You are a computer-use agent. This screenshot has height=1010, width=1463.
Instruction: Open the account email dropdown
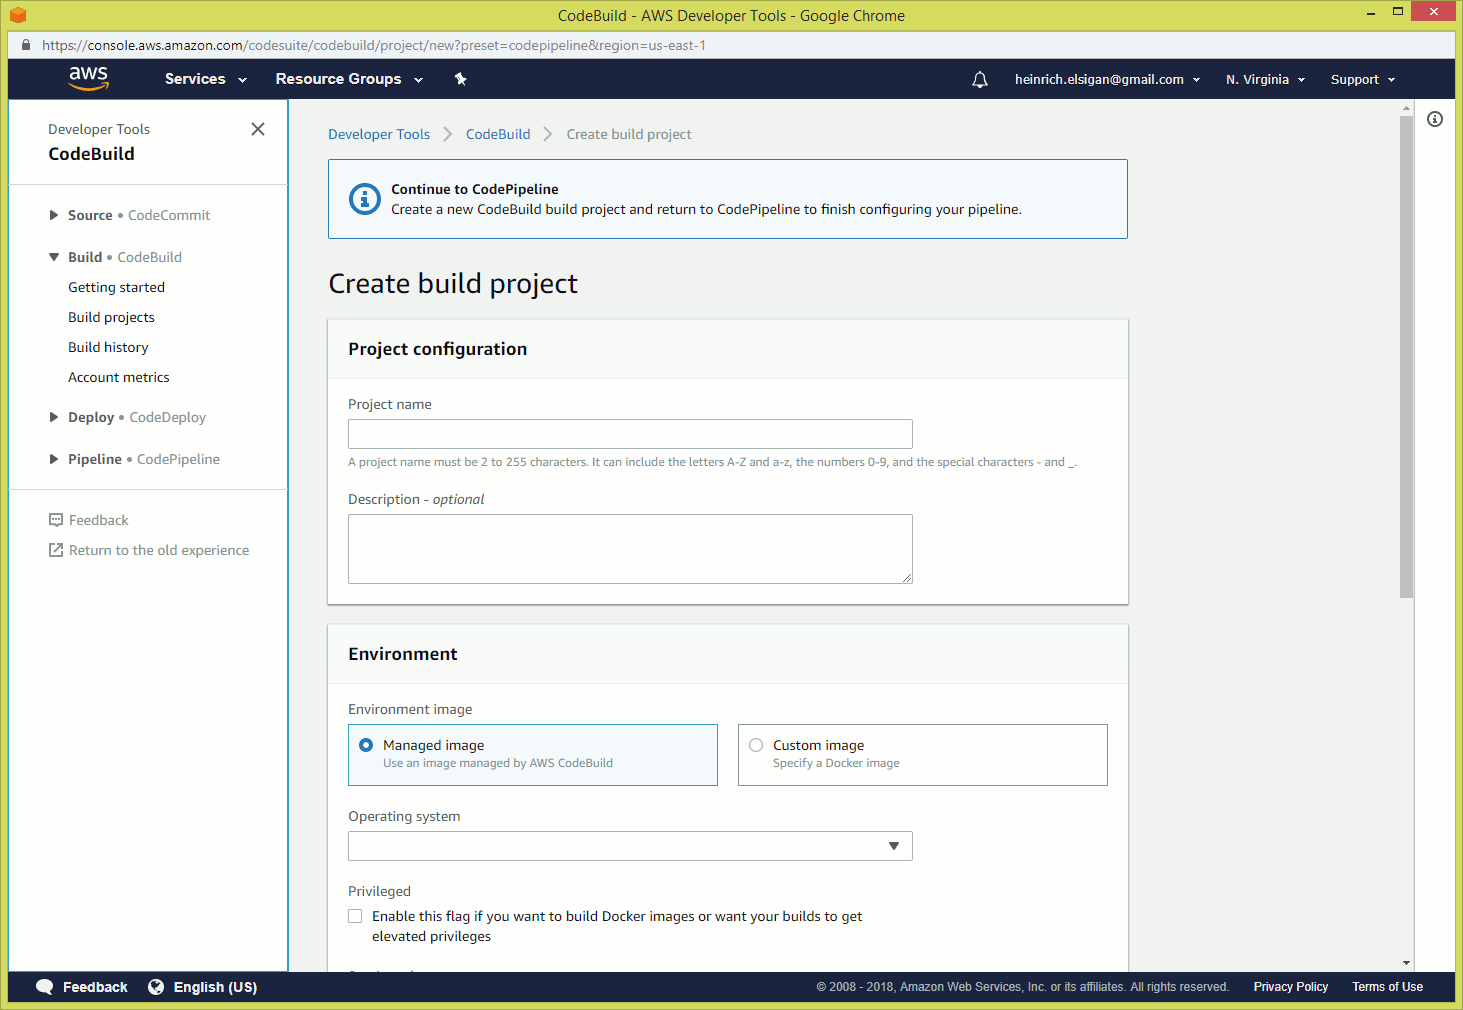1107,79
